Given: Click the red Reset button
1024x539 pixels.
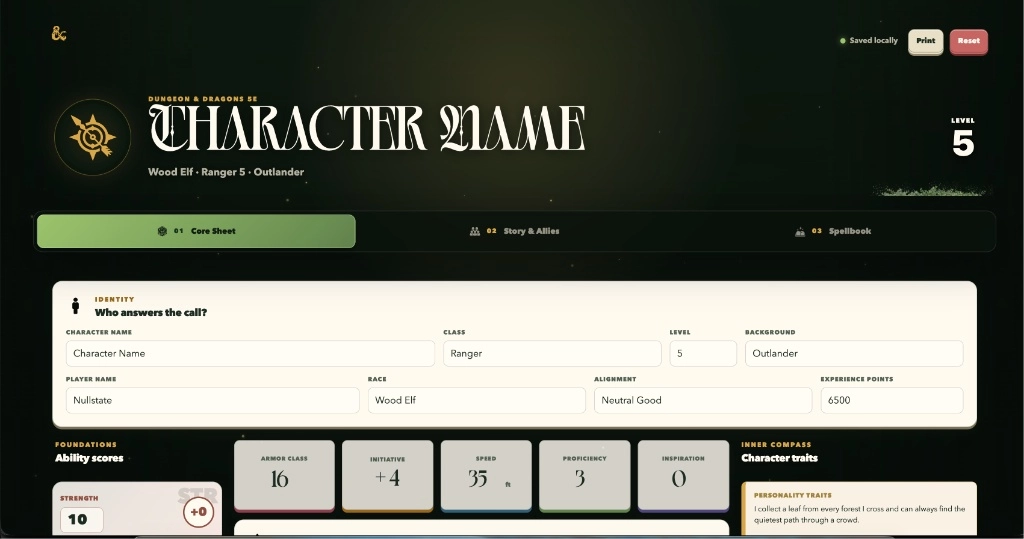Looking at the screenshot, I should tap(968, 41).
